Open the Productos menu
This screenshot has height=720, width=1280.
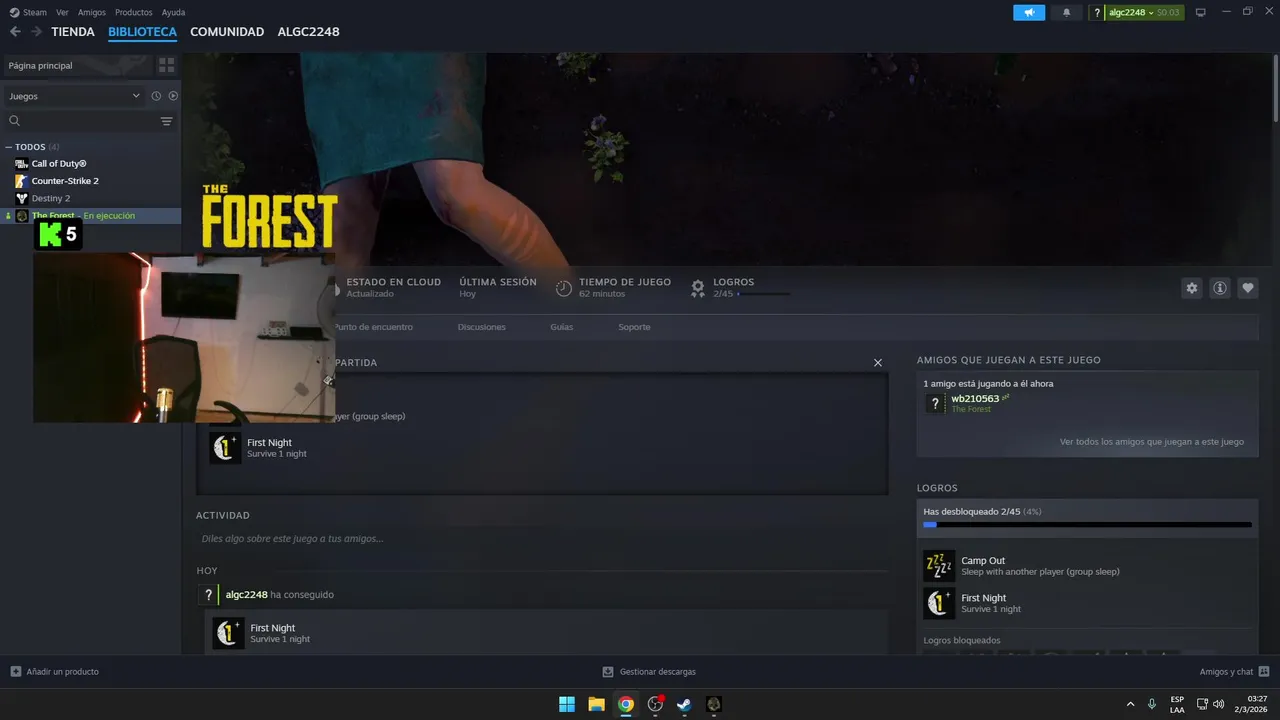(x=134, y=12)
